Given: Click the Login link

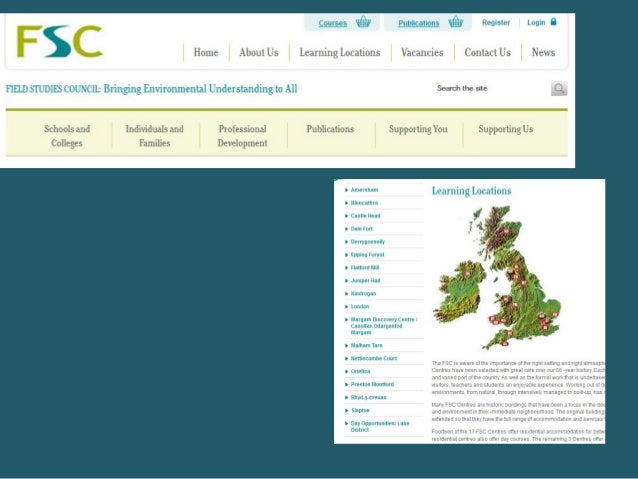Looking at the screenshot, I should tap(536, 22).
